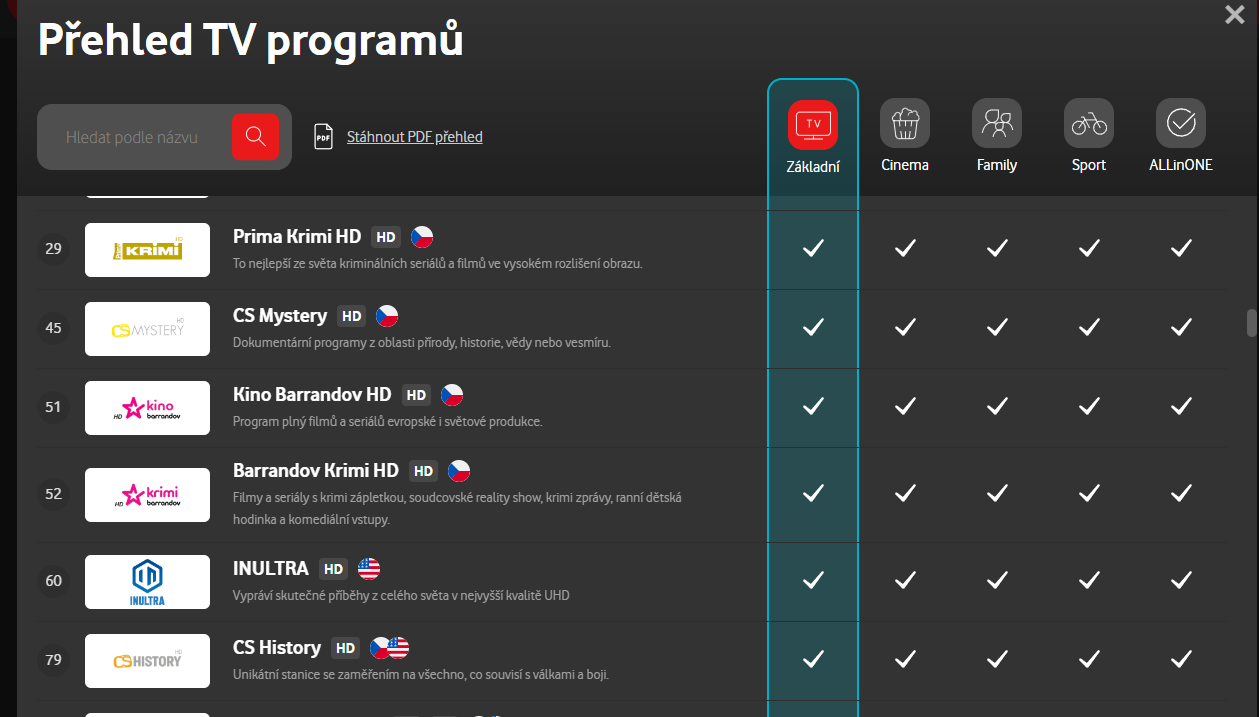Click the CS Mystery description 'Dokumentární programy'
The height and width of the screenshot is (717, 1259).
tap(421, 343)
